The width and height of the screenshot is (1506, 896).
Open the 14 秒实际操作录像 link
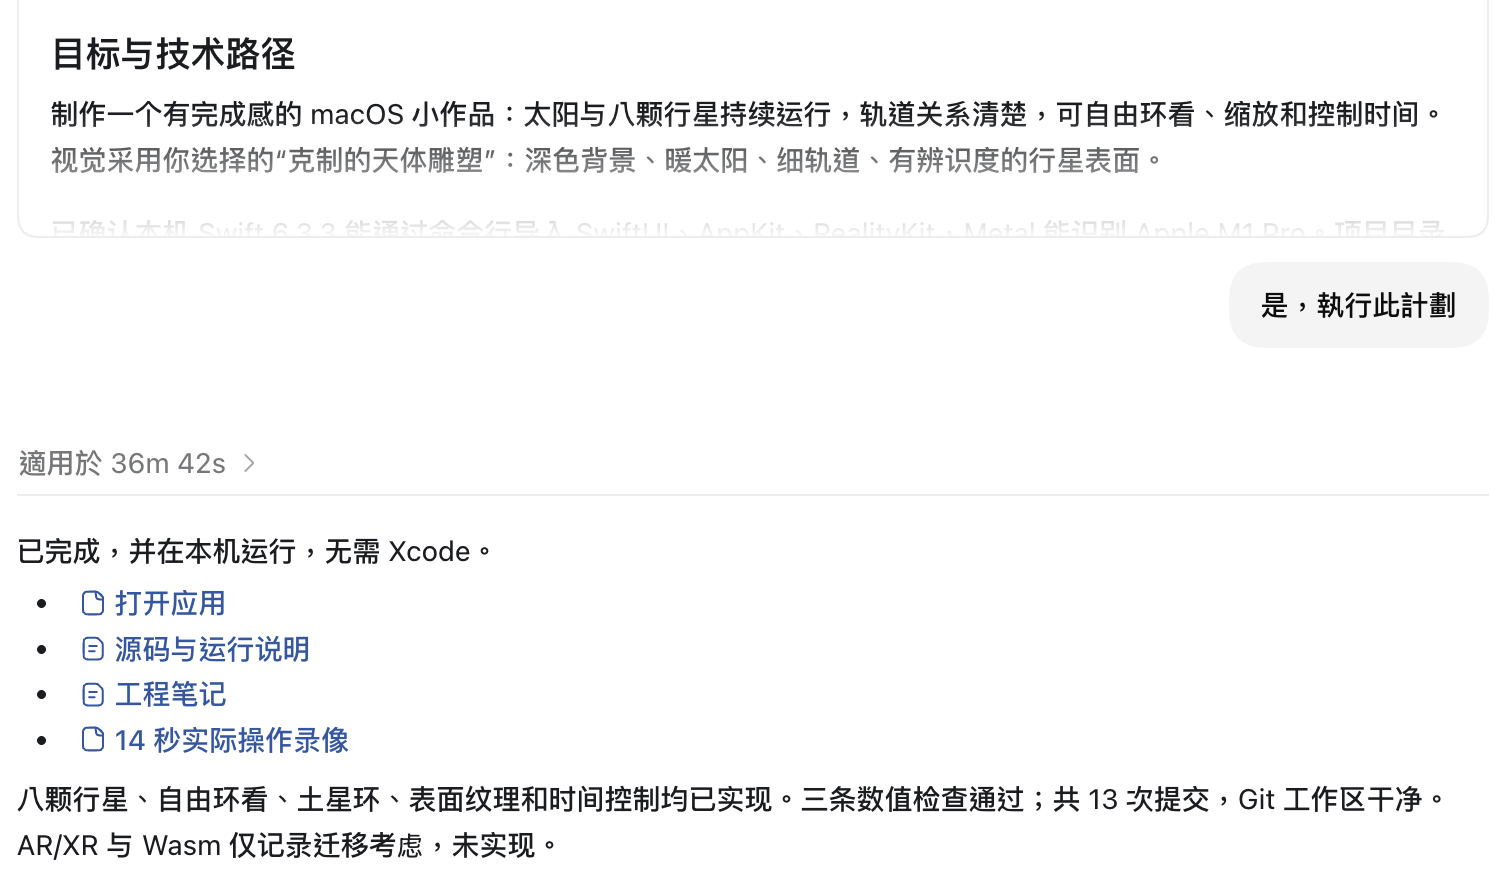(231, 740)
